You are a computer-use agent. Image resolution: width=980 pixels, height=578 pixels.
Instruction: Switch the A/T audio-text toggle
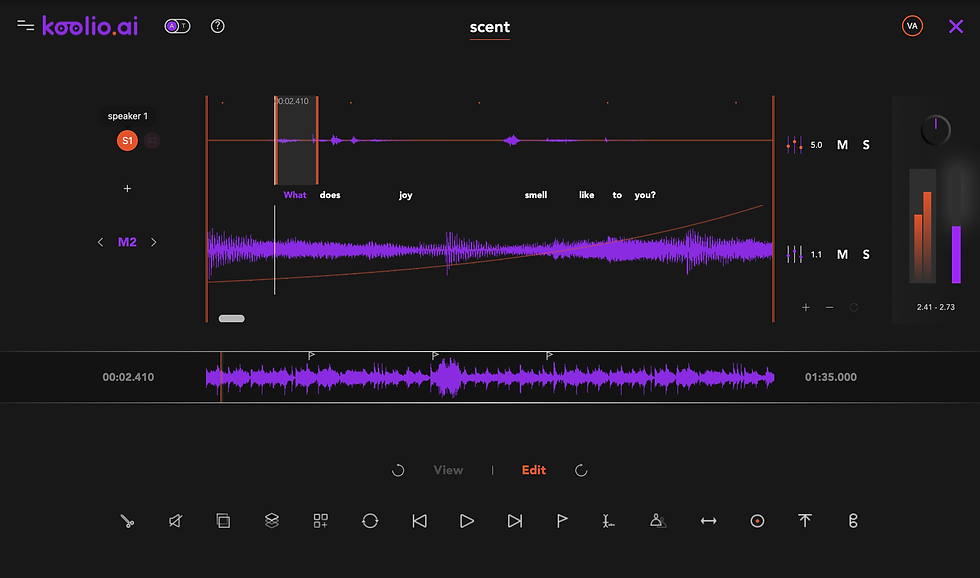[177, 25]
